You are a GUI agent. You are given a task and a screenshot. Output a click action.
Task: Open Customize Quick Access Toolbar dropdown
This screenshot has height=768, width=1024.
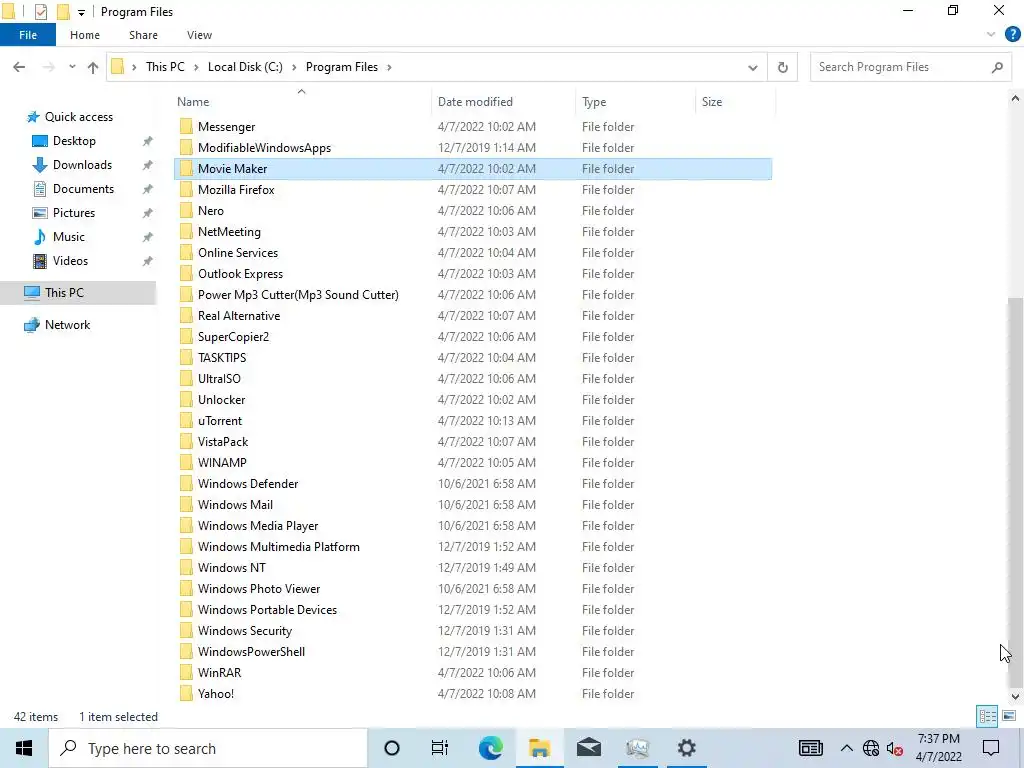[81, 12]
